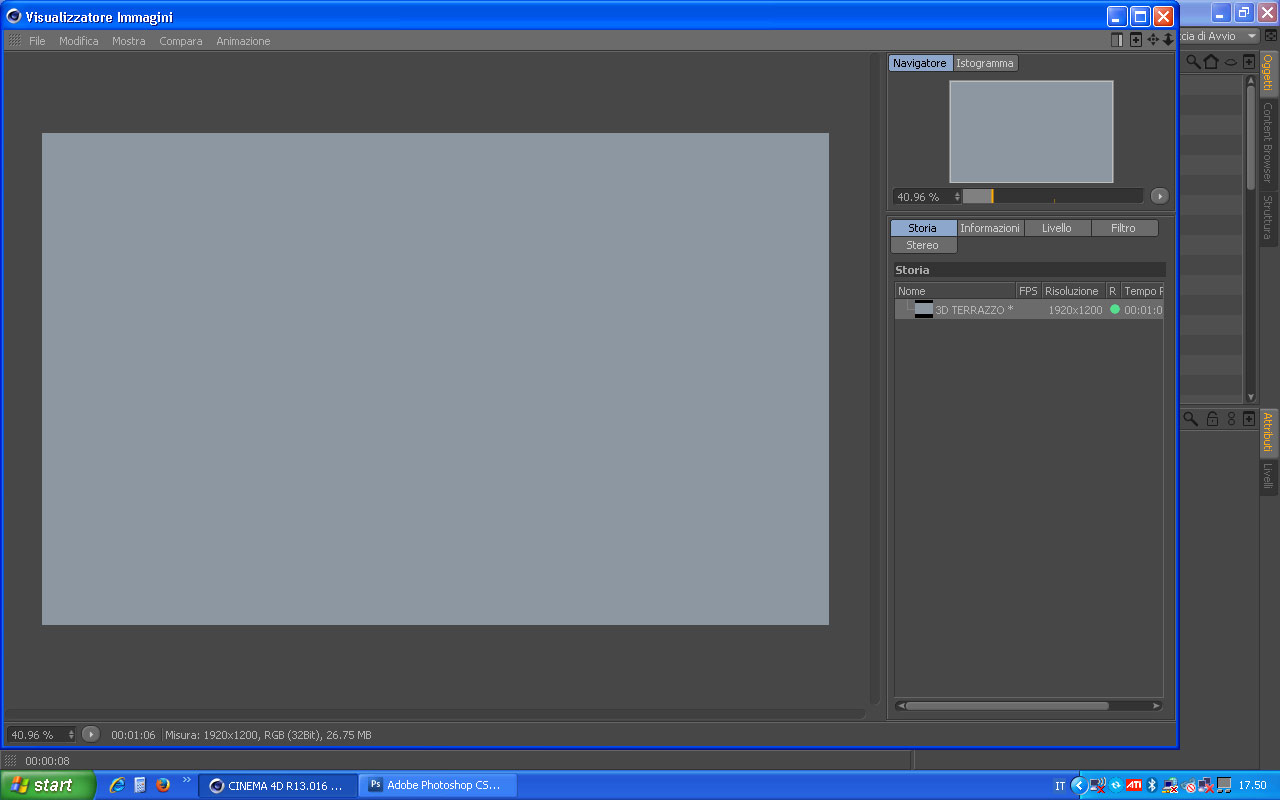Viewport: 1280px width, 800px height.
Task: Click the status bar zoom percentage stepper
Action: (71, 734)
